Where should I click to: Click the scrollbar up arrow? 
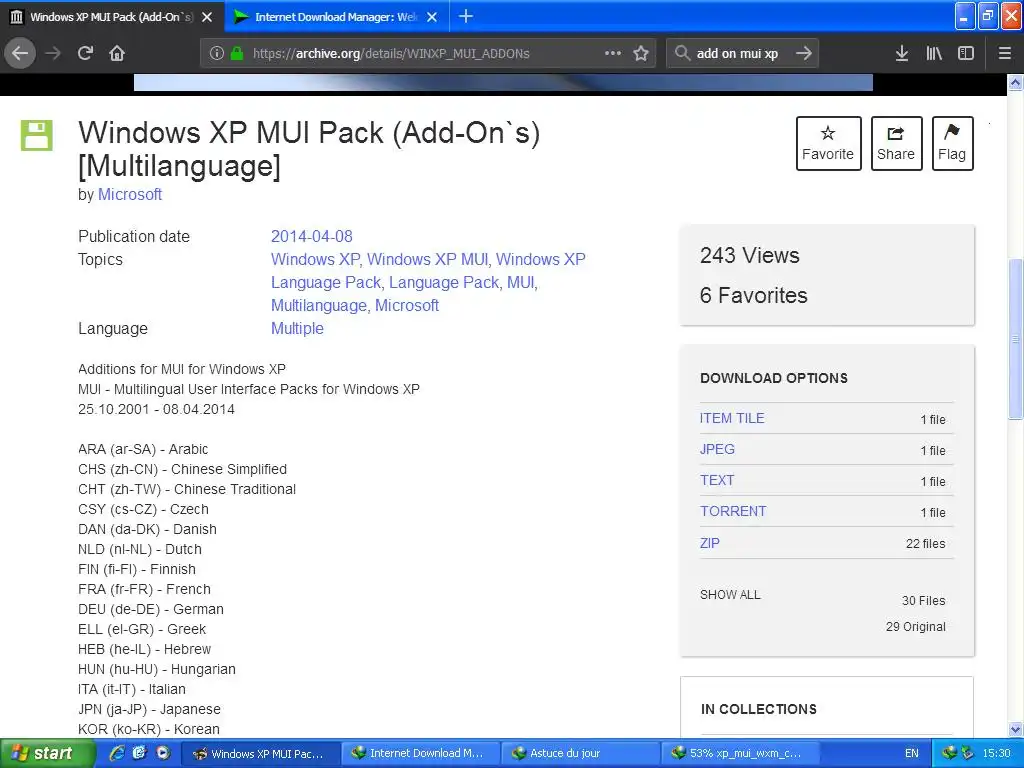tap(1015, 82)
